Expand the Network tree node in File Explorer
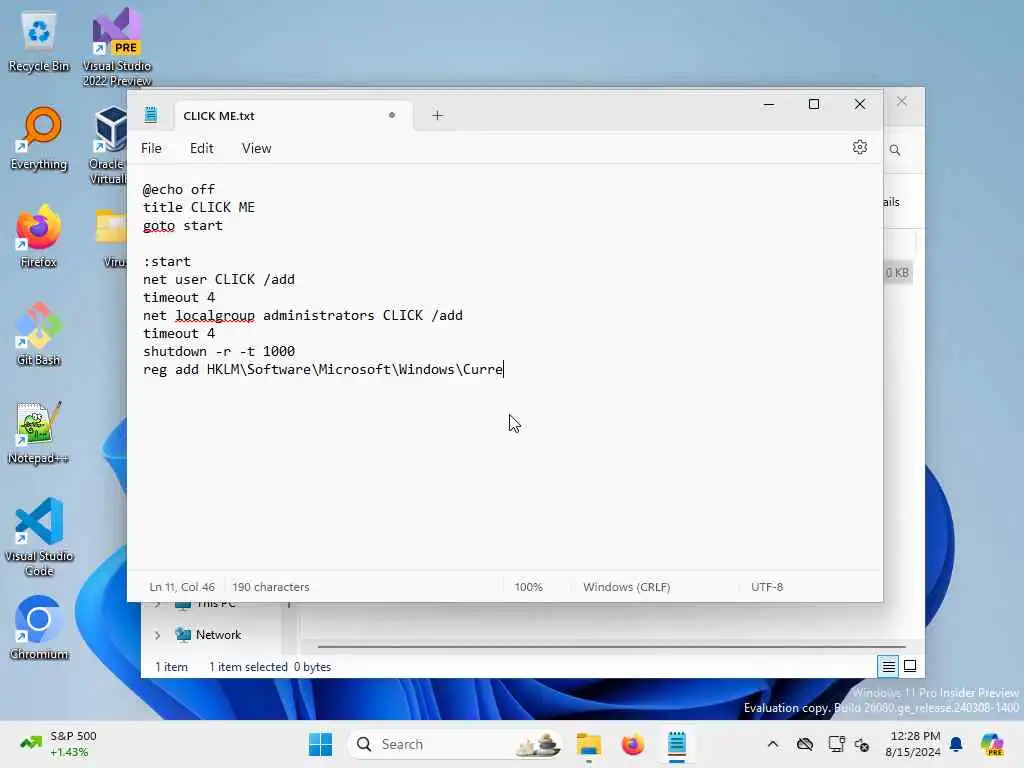Viewport: 1024px width, 768px height. [157, 635]
